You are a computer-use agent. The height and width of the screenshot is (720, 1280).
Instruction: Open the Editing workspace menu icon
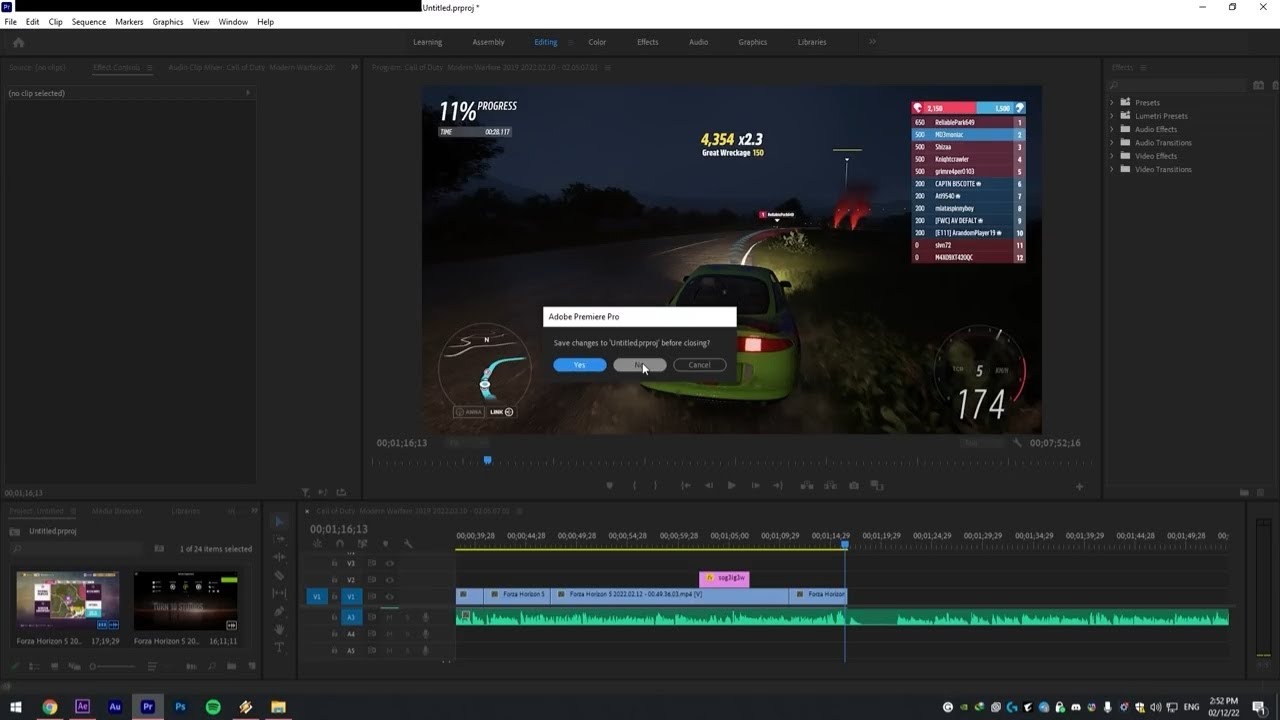[572, 42]
